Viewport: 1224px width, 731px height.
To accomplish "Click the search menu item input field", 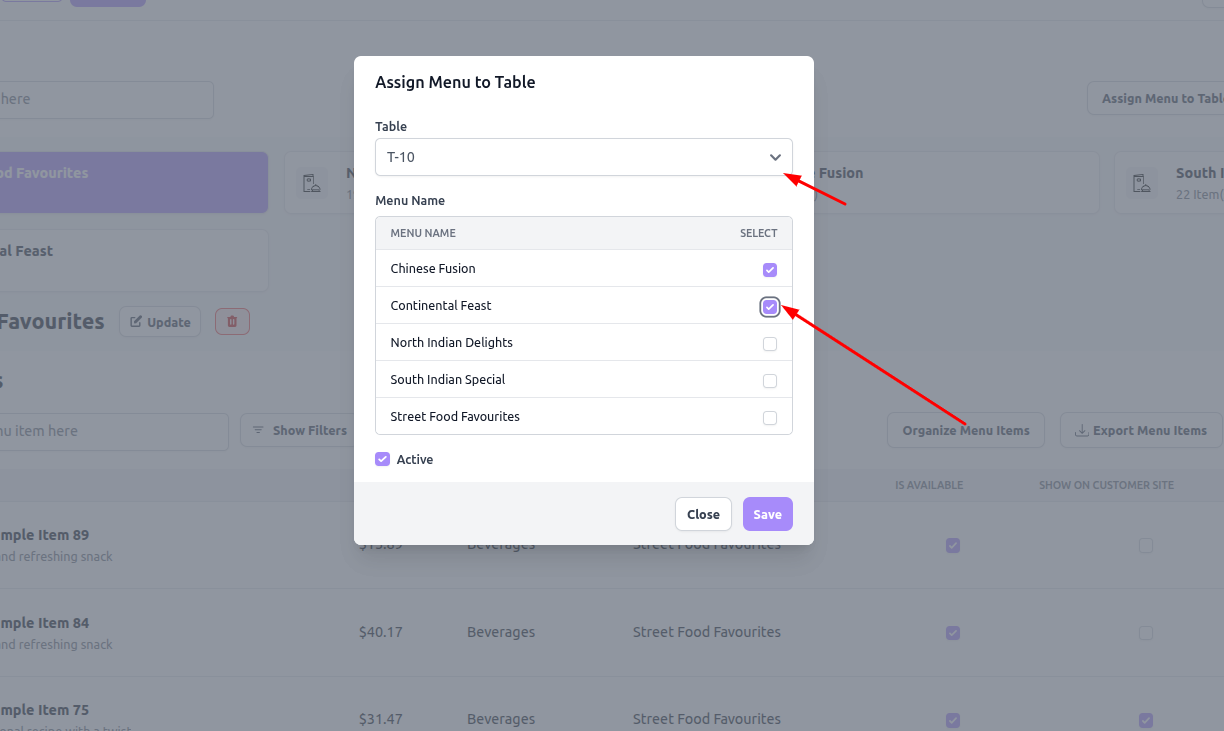I will point(112,431).
